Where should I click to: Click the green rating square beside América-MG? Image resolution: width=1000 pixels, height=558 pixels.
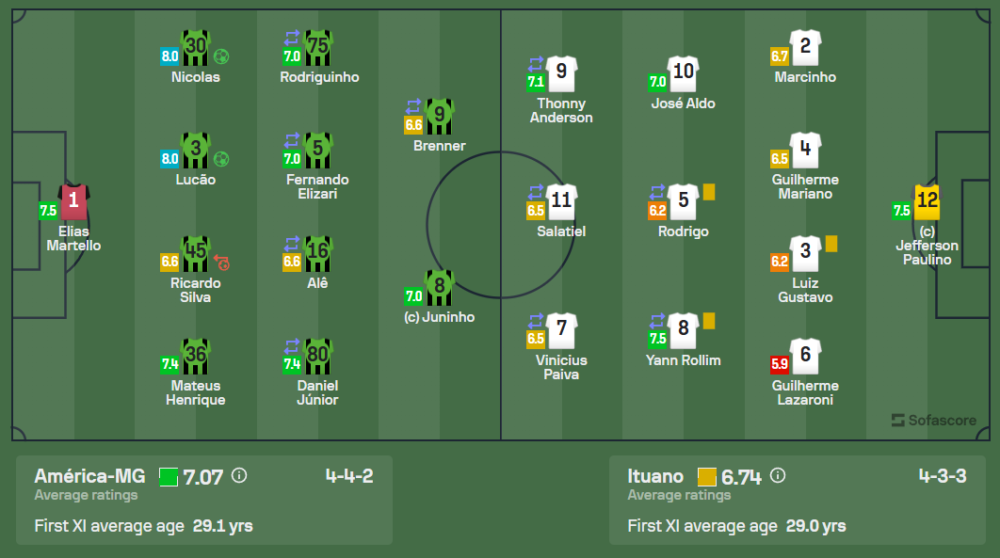(168, 477)
